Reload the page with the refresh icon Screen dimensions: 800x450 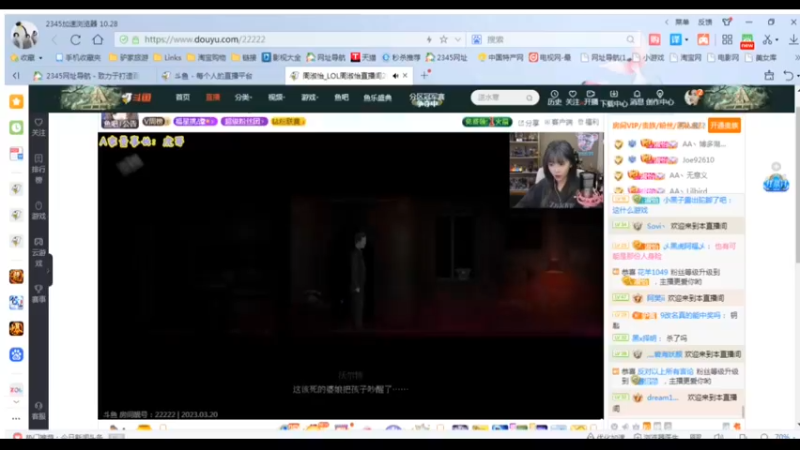[76, 39]
